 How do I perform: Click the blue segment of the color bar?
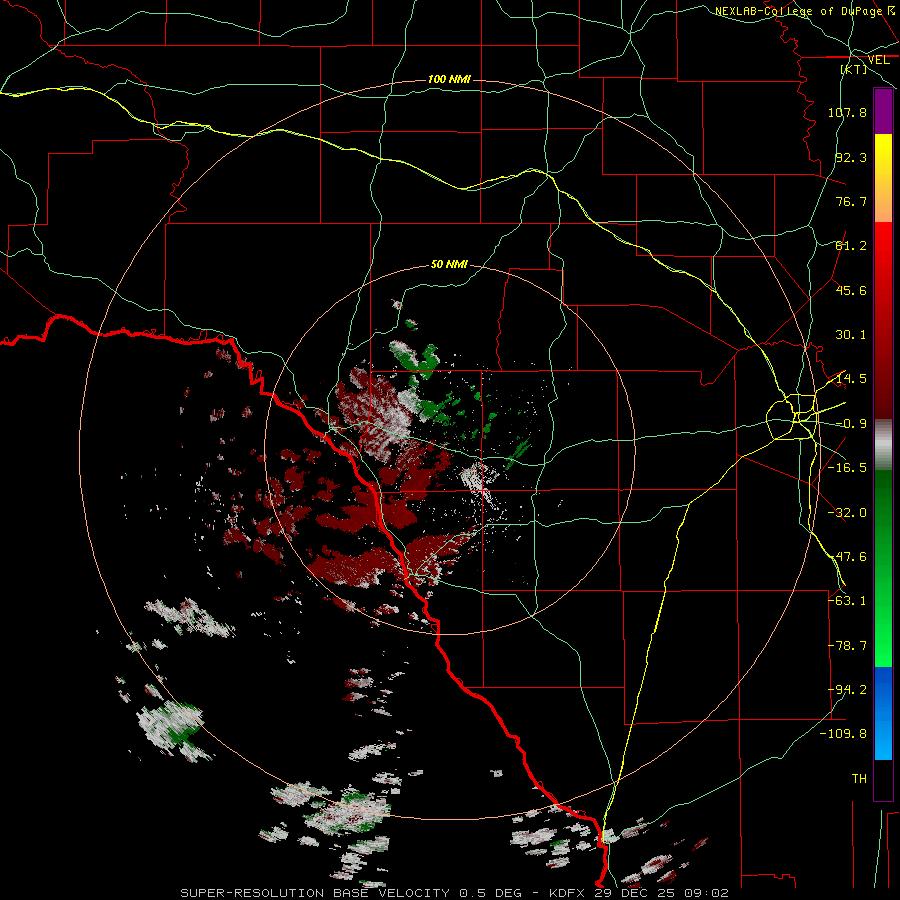click(x=883, y=713)
